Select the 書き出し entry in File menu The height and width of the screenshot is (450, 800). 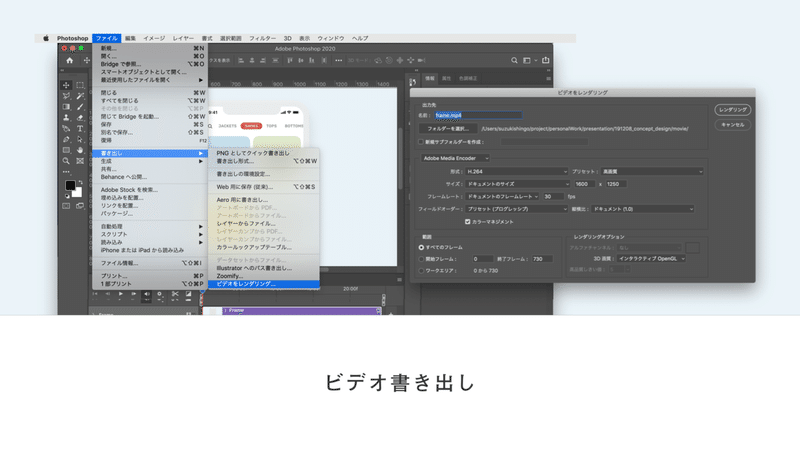click(x=150, y=153)
